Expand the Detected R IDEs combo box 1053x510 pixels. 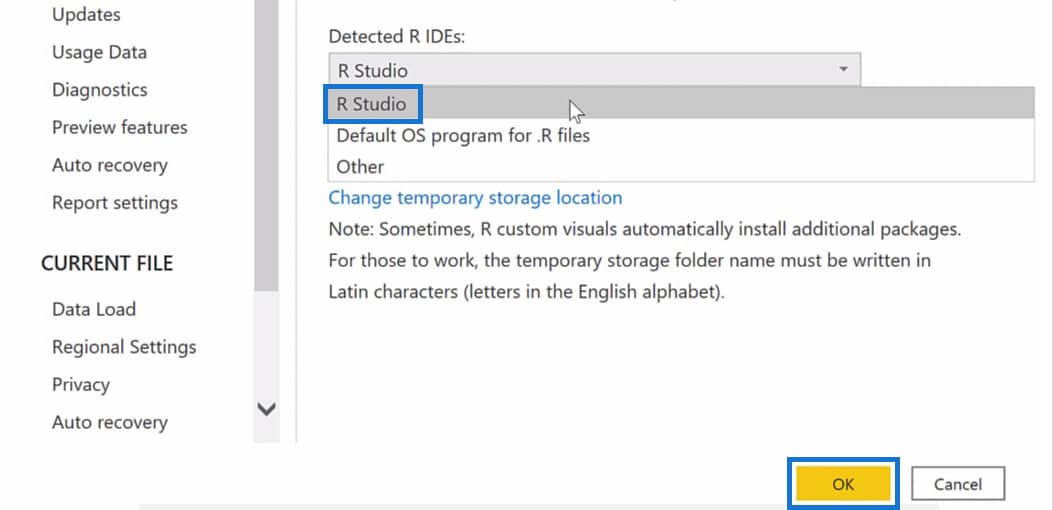tap(594, 70)
